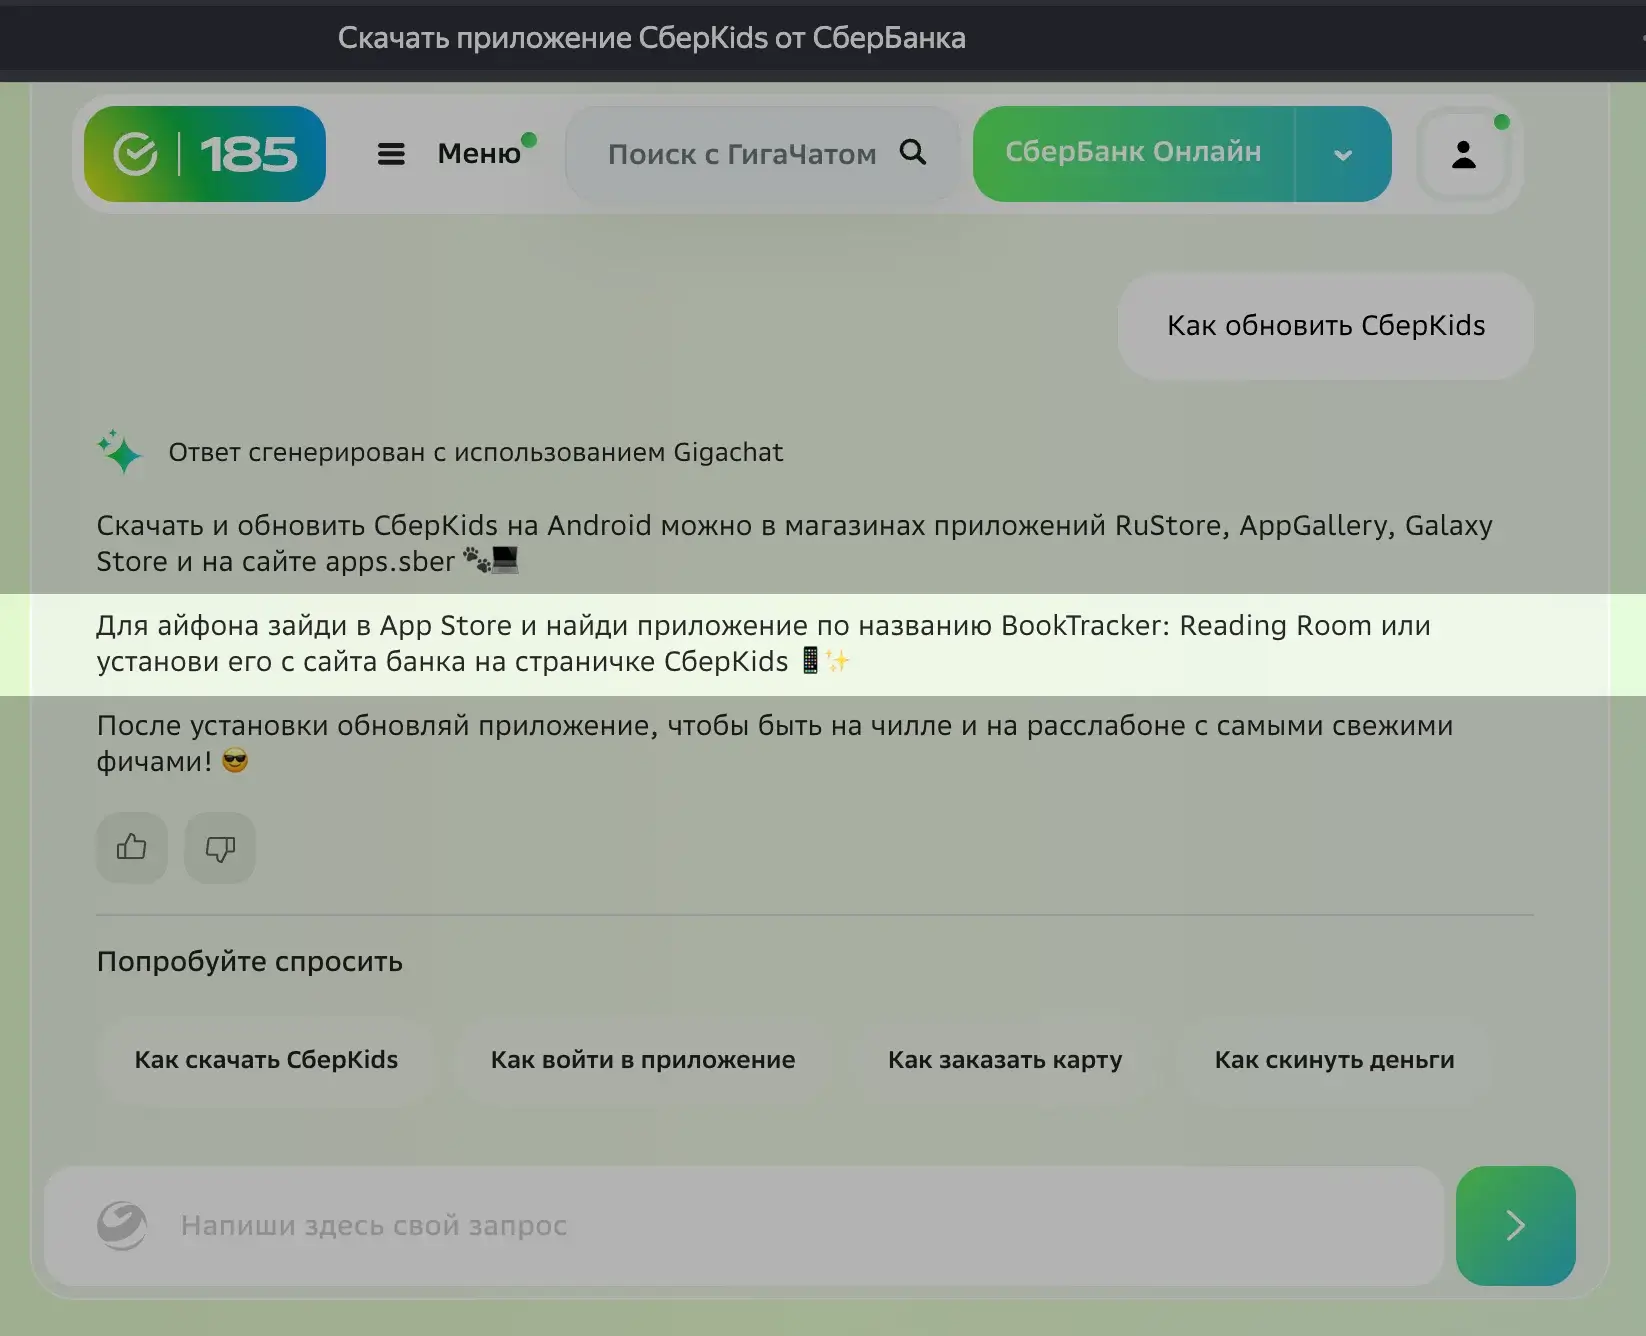Open СберБанк Онлайн
1646x1336 pixels.
click(1133, 152)
